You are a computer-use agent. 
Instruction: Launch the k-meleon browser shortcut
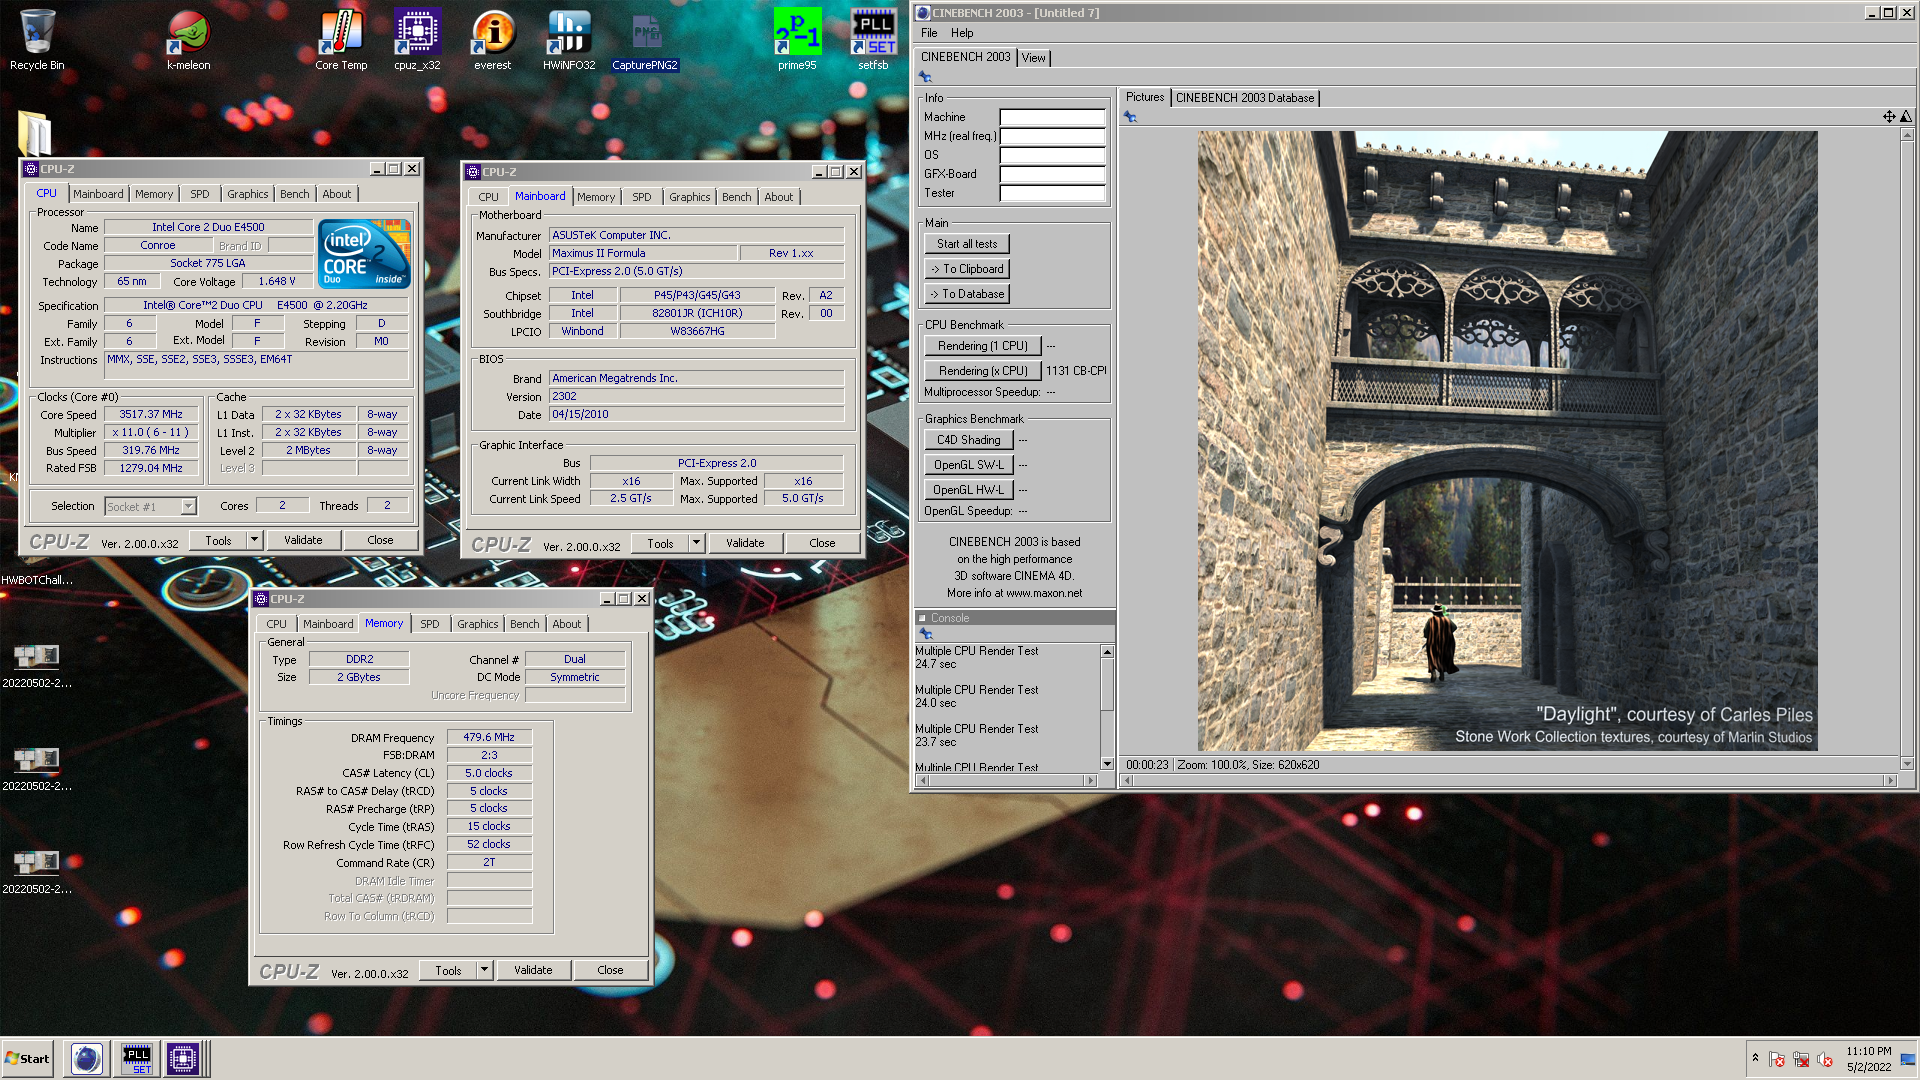[188, 40]
